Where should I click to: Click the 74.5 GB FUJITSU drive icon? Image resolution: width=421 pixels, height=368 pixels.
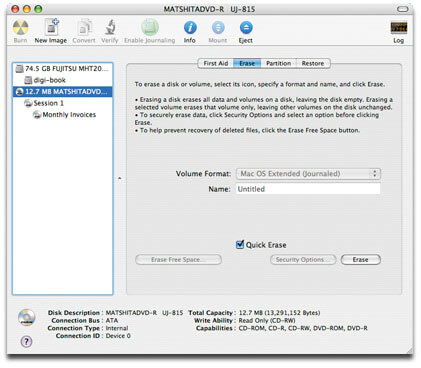(x=20, y=69)
